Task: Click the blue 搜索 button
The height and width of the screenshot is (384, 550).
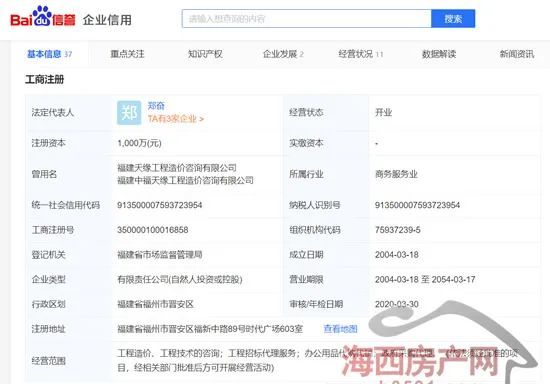Action: pyautogui.click(x=453, y=19)
